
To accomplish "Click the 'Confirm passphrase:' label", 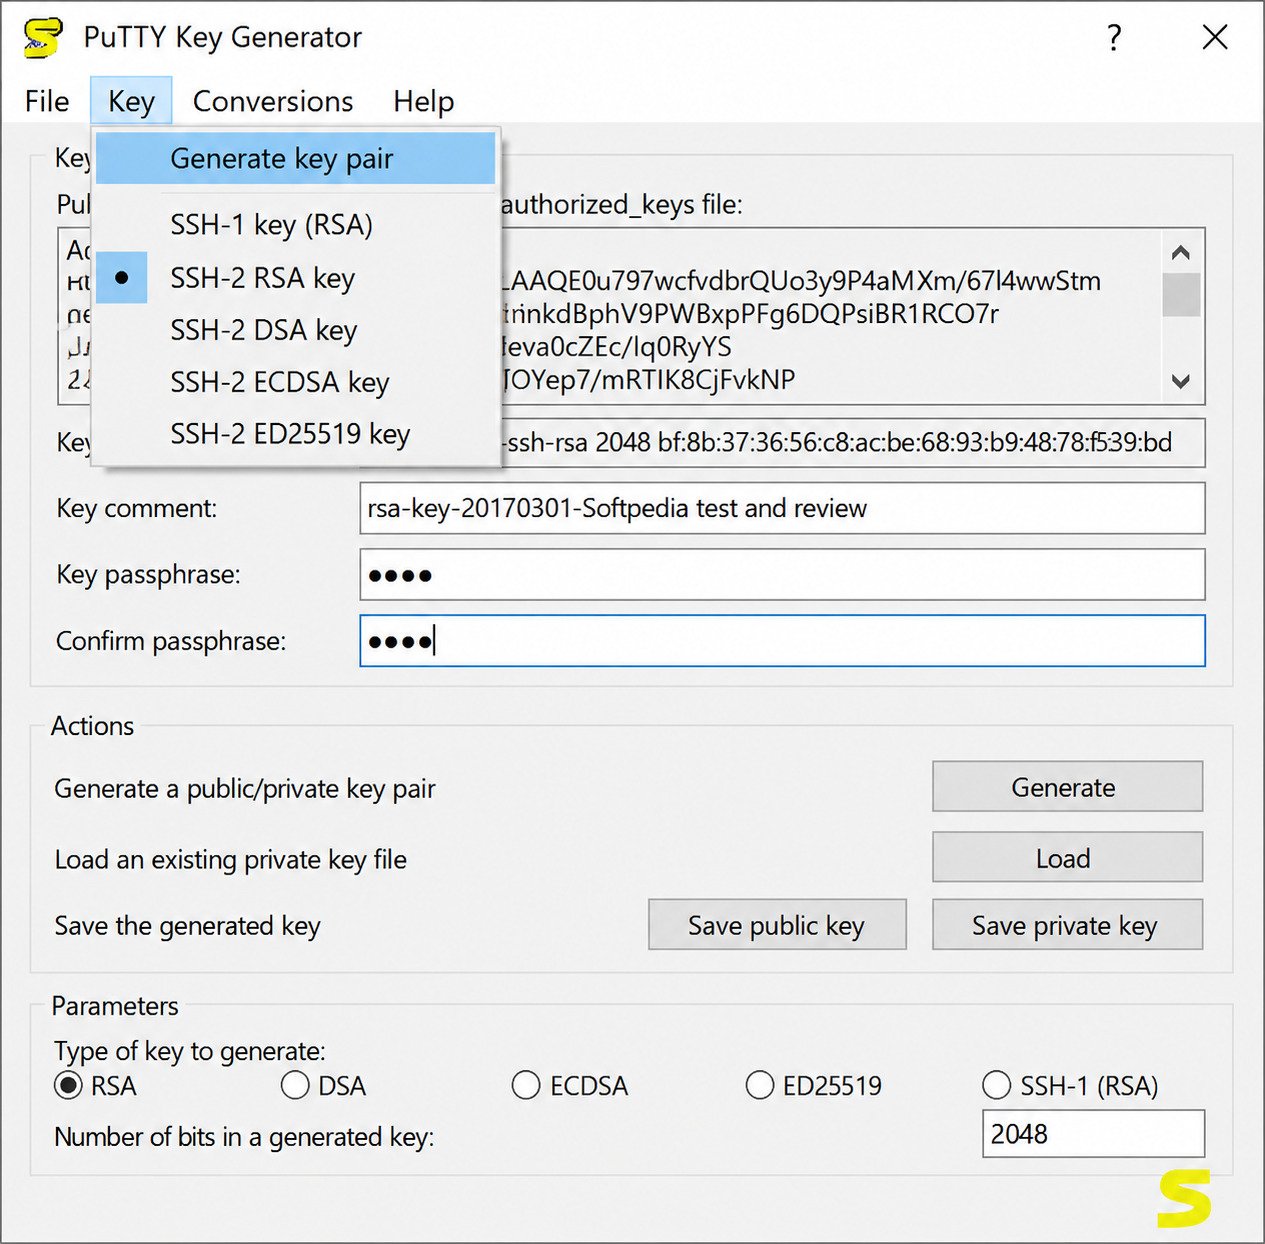I will coord(171,641).
